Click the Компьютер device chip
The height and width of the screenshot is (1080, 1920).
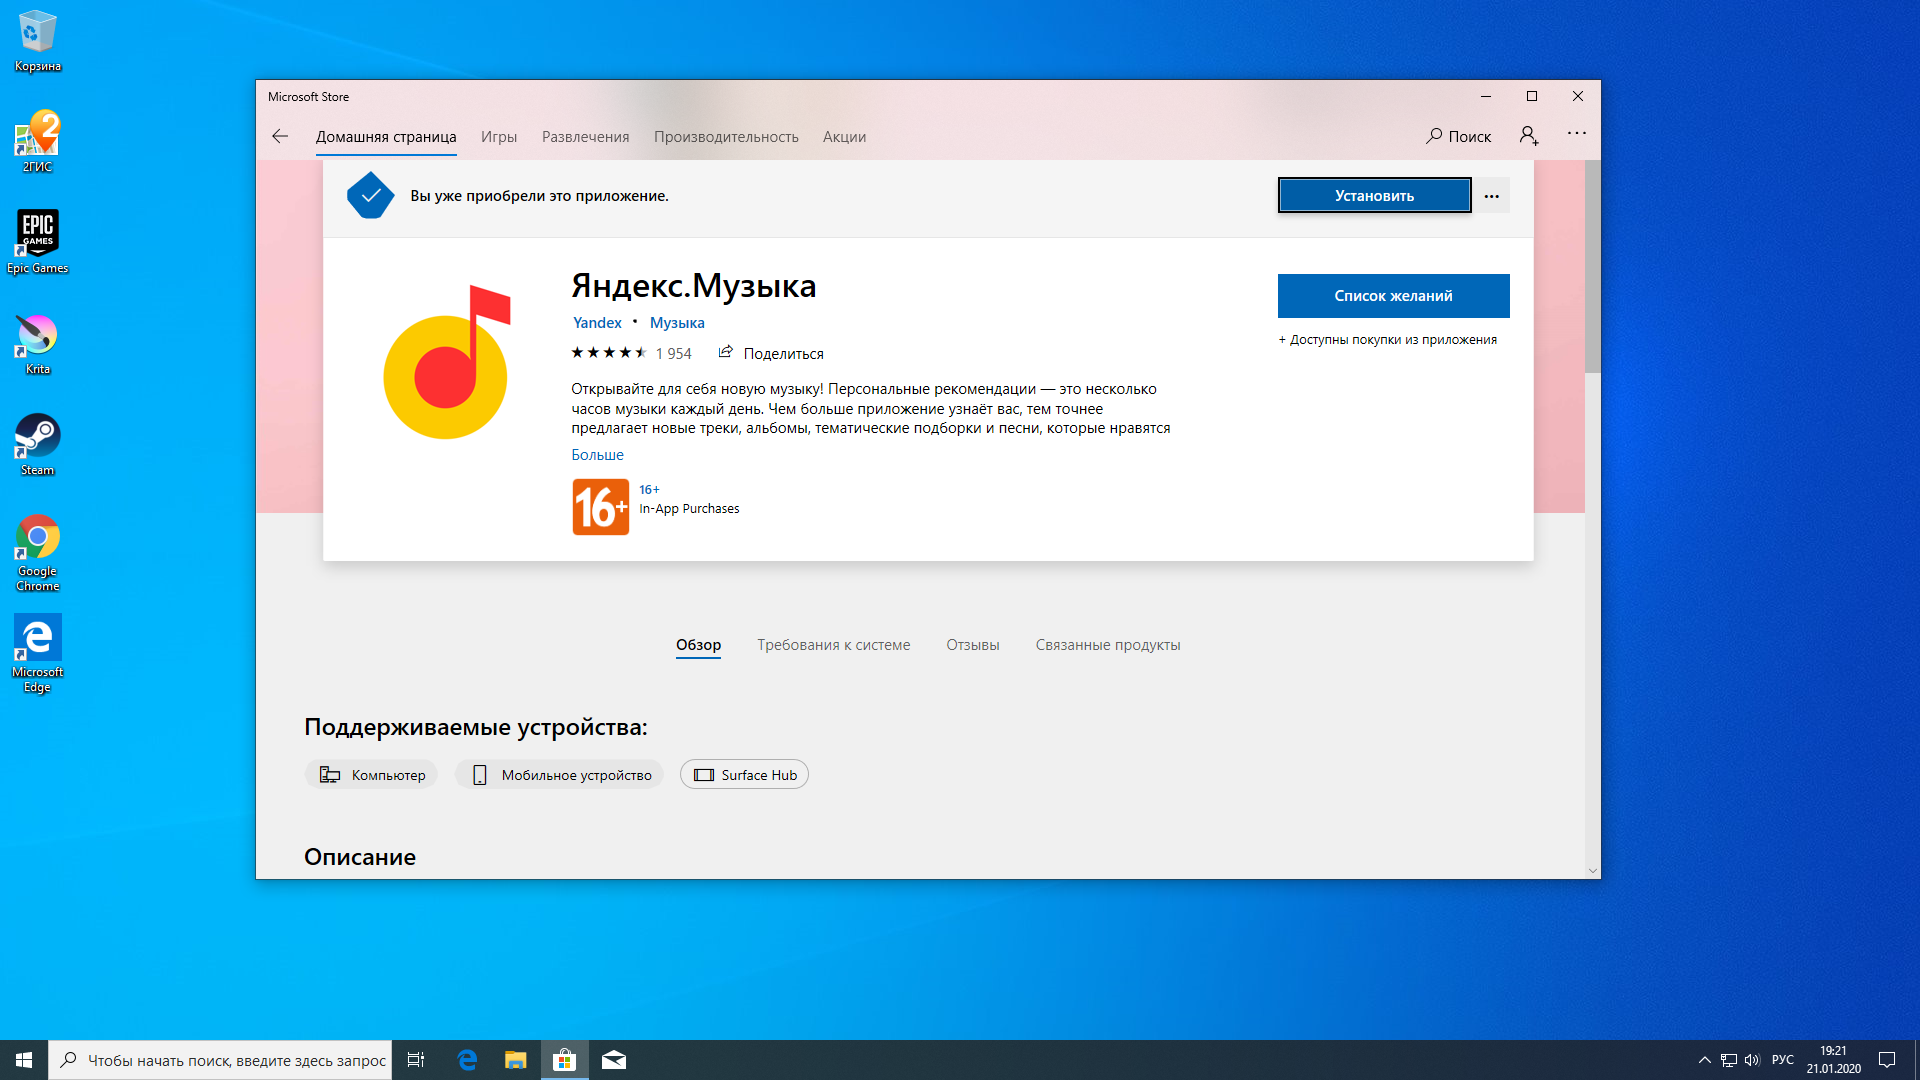(371, 775)
